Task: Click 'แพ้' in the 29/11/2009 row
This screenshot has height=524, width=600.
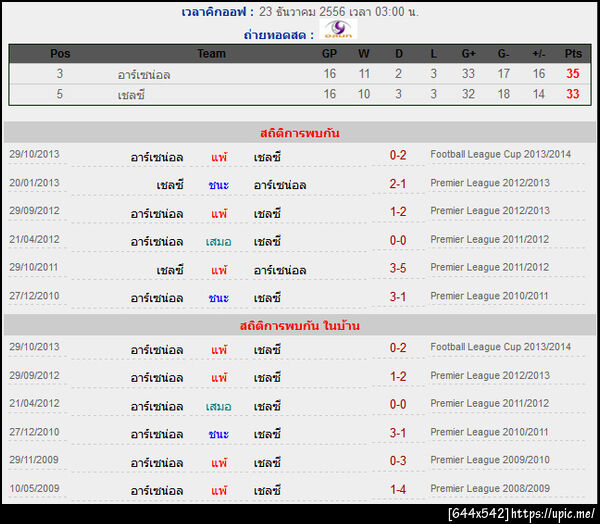Action: (x=219, y=462)
